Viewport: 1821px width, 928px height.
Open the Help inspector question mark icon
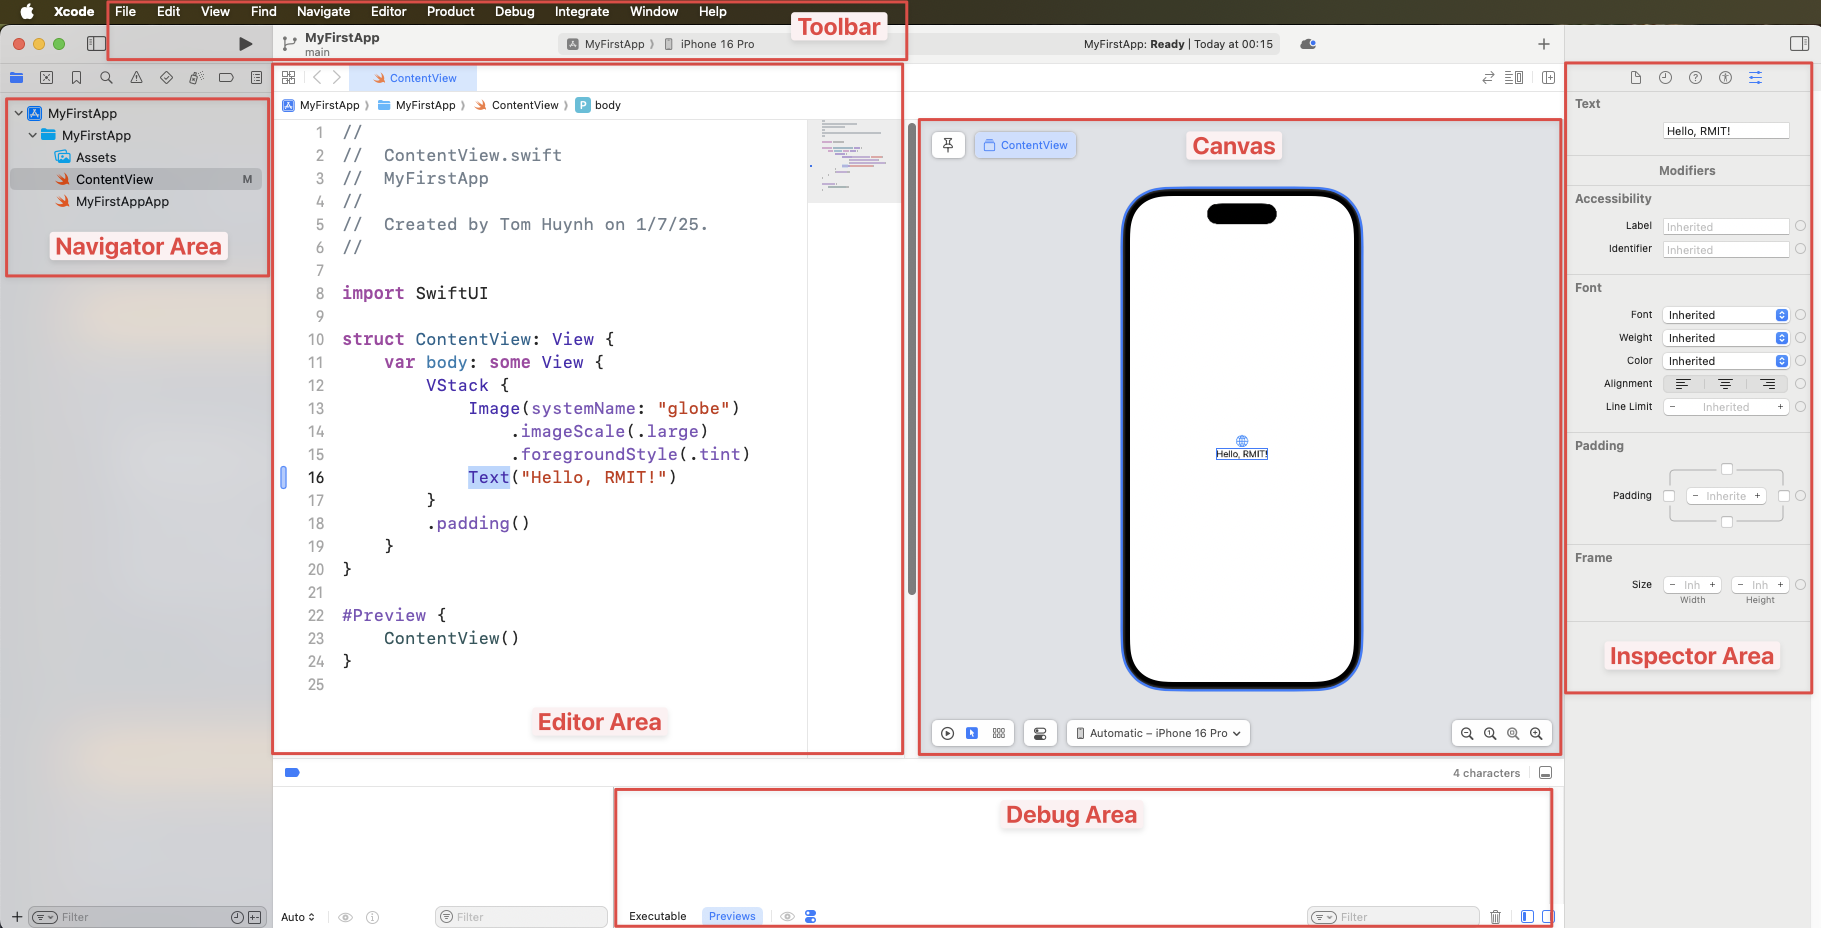click(x=1696, y=77)
